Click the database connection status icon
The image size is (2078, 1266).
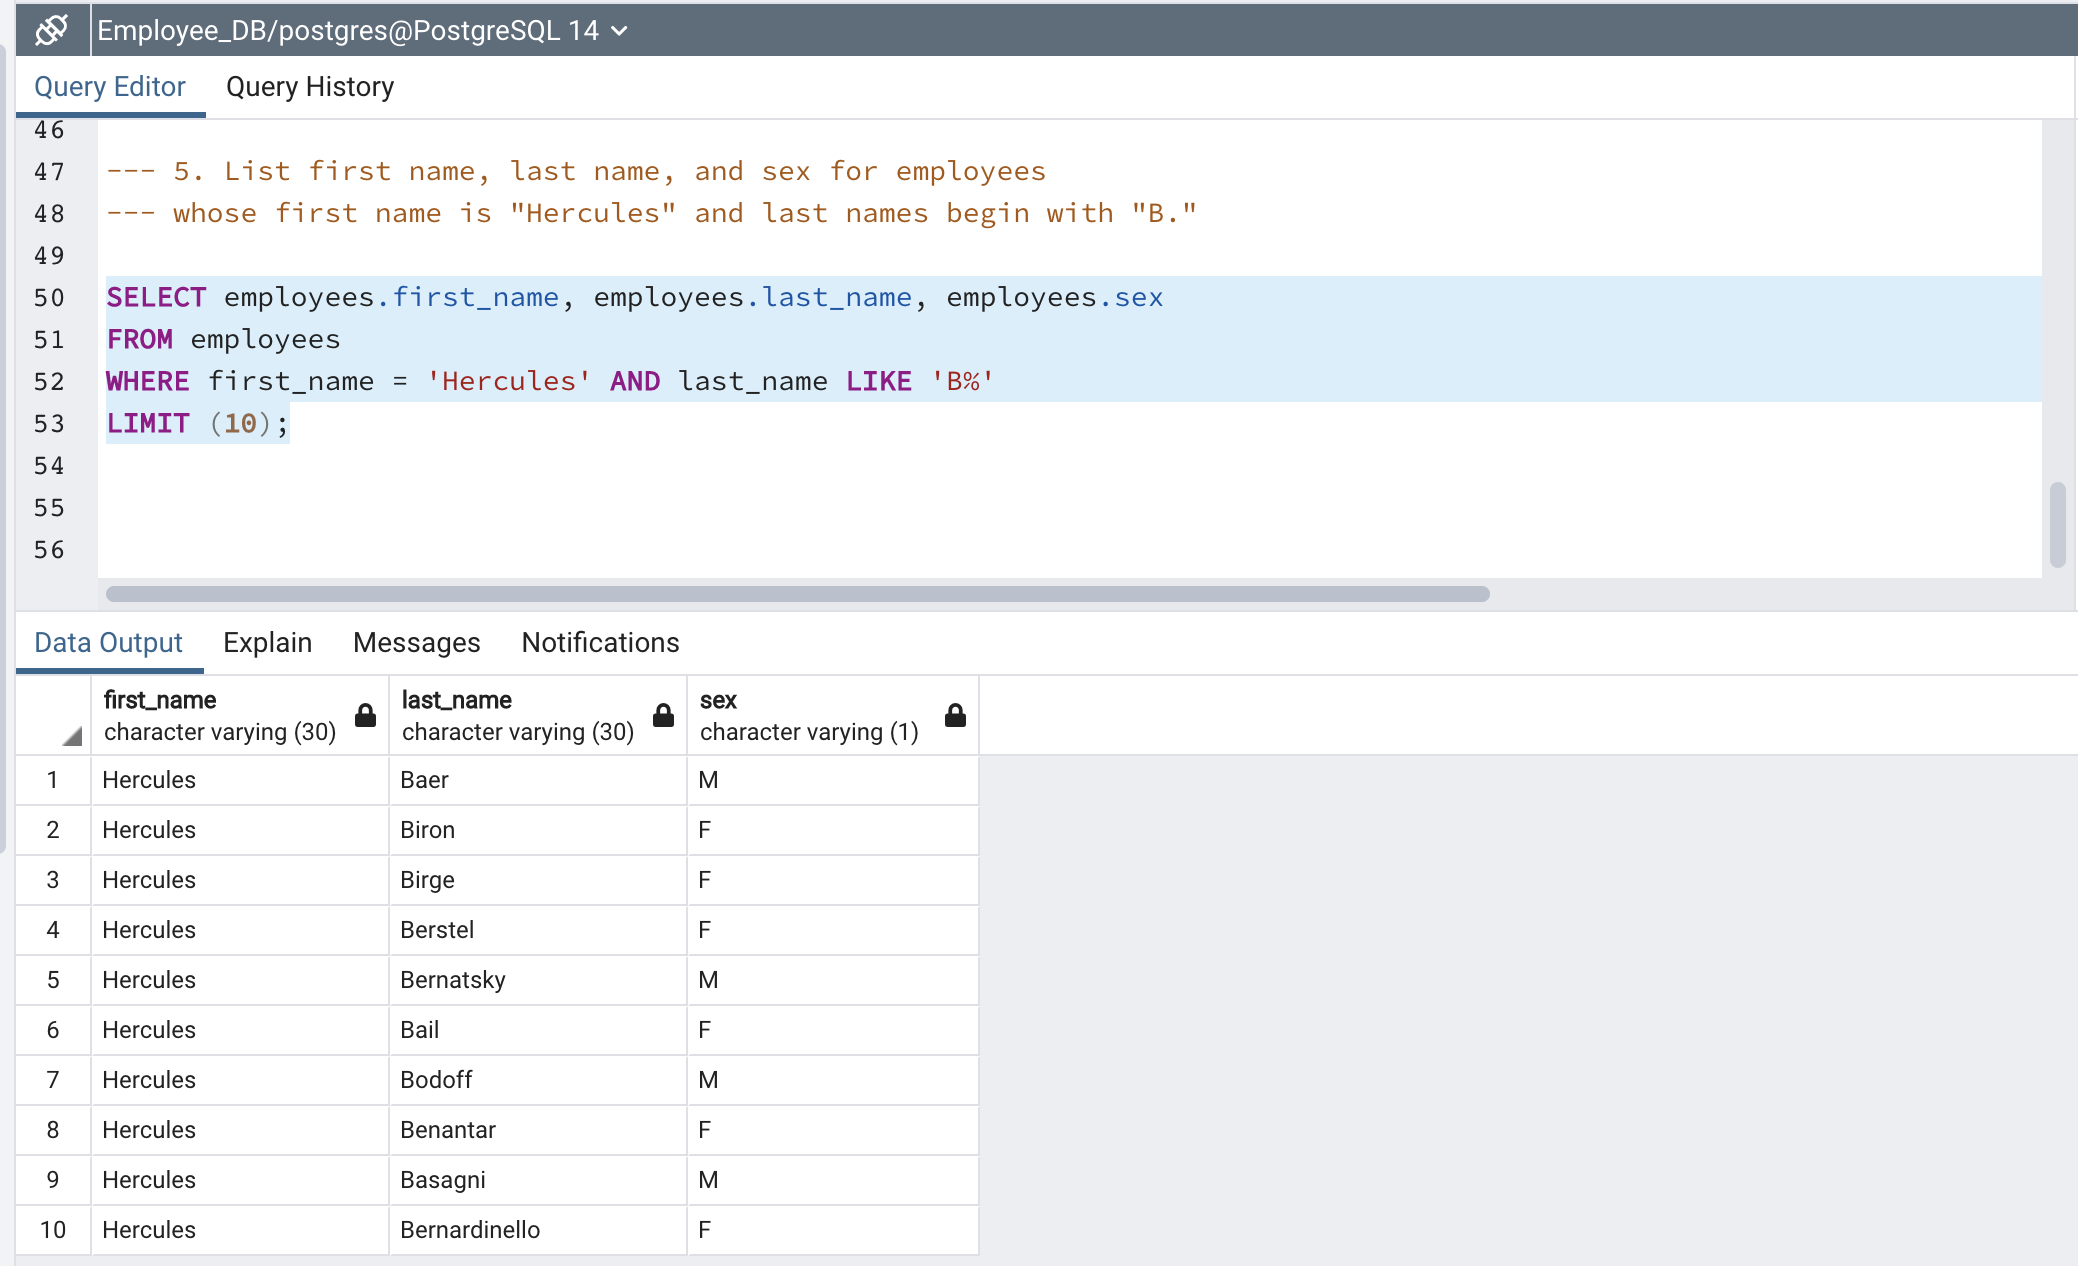tap(51, 30)
